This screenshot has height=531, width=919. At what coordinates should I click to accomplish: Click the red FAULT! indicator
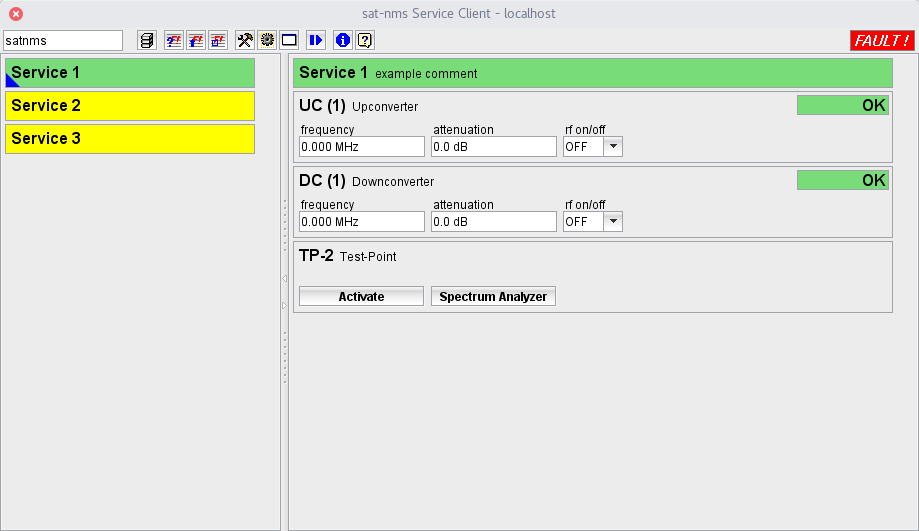(881, 40)
